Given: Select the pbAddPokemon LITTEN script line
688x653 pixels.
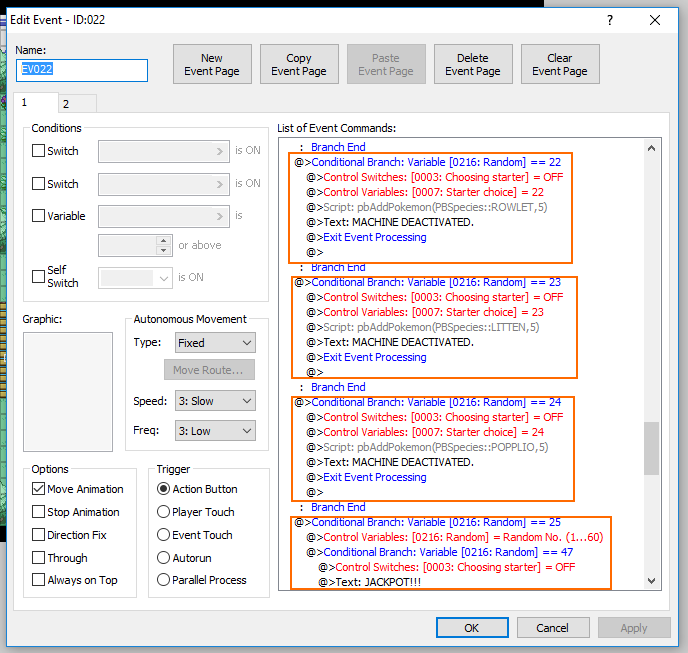Looking at the screenshot, I should point(423,327).
